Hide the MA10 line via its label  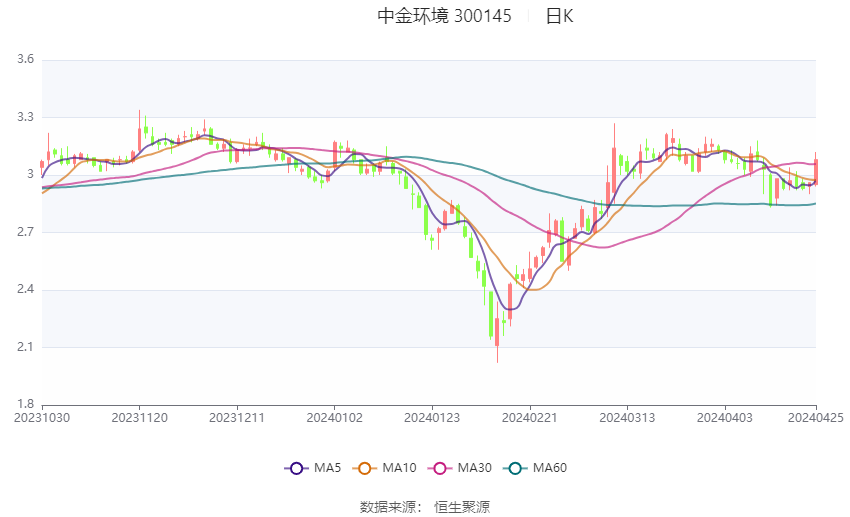[399, 468]
